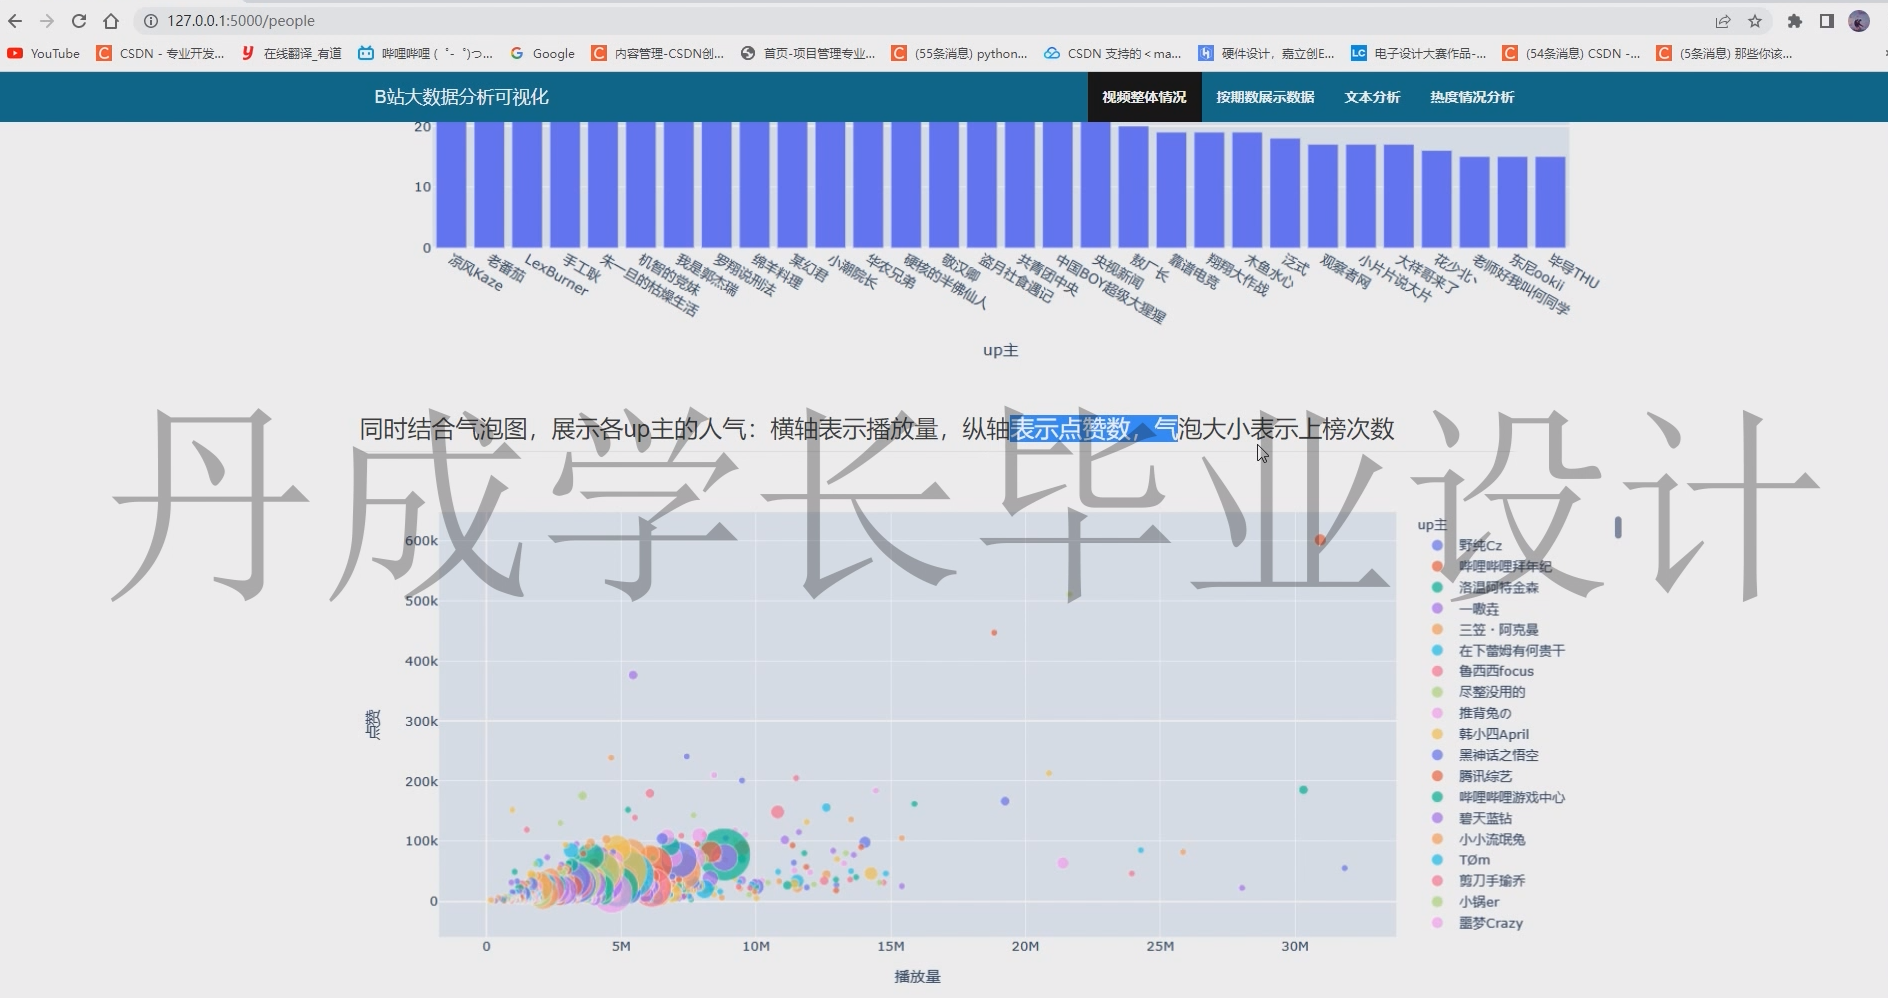Toggle the 鲁西西focus legend series
Image resolution: width=1888 pixels, height=998 pixels.
pos(1483,672)
